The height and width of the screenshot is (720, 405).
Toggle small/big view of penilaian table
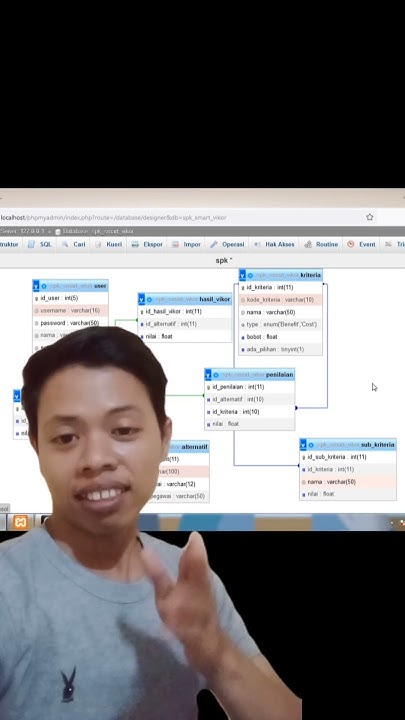coord(208,375)
